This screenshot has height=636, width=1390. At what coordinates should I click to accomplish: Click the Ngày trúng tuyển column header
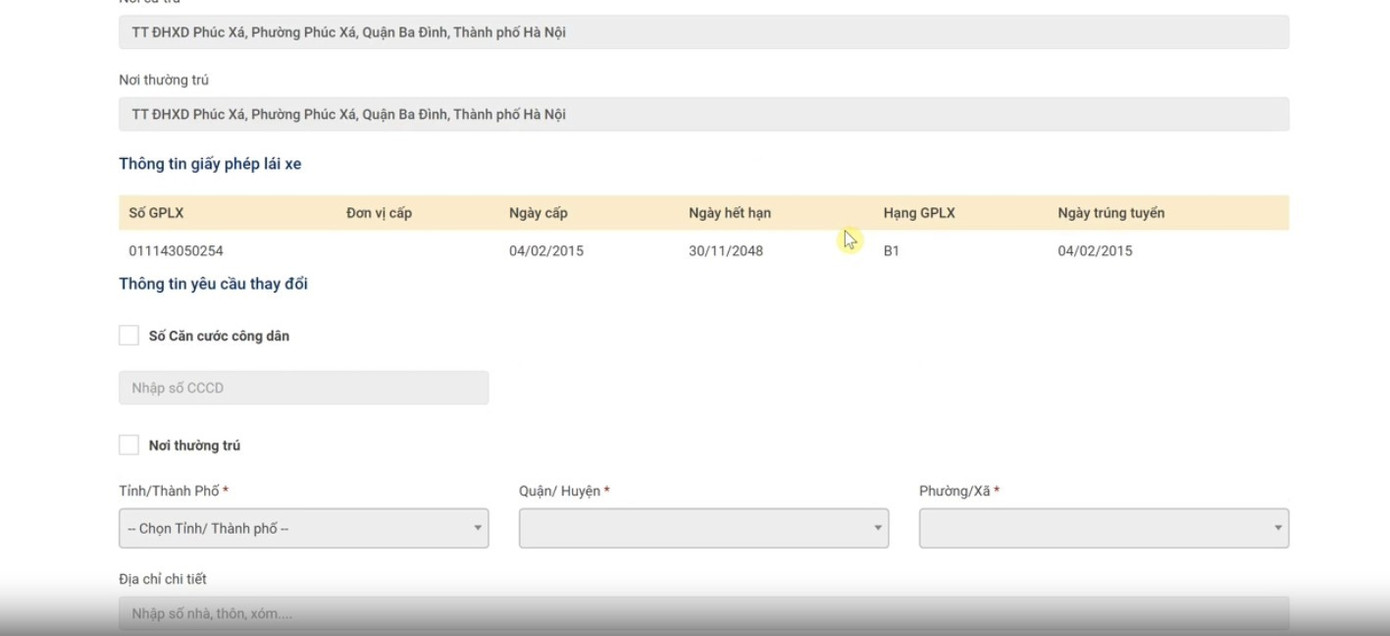(1111, 213)
